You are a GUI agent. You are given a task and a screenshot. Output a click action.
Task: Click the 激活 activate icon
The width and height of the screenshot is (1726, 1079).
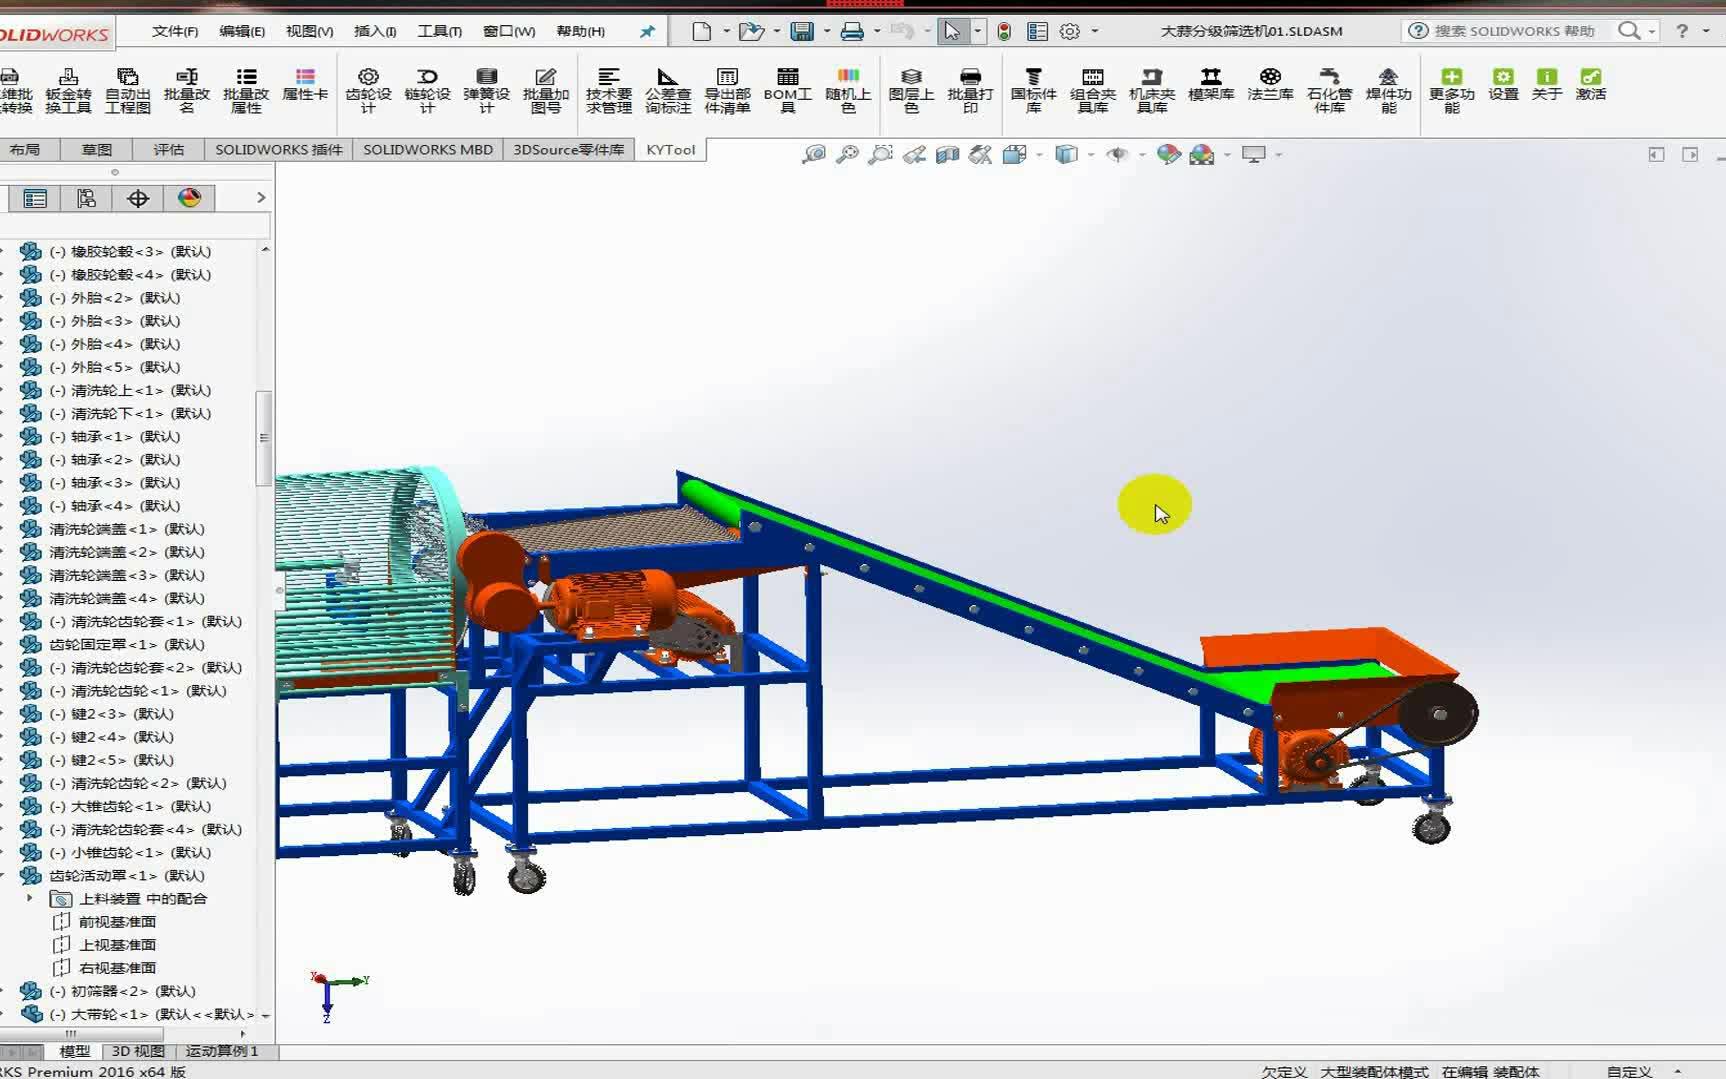pyautogui.click(x=1590, y=84)
